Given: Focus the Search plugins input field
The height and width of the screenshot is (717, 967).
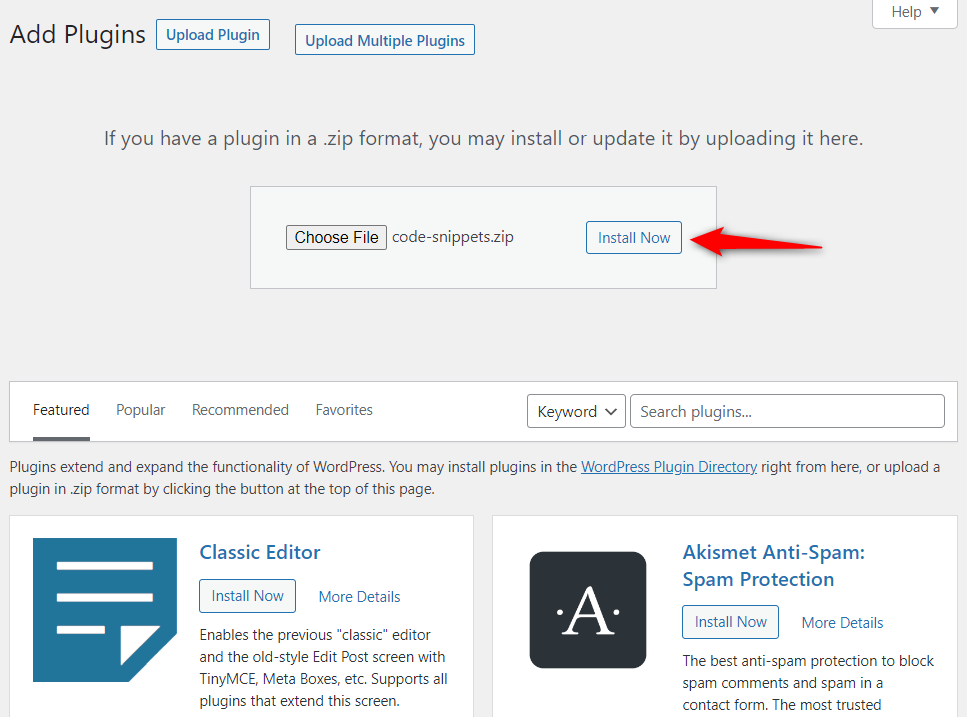Looking at the screenshot, I should (787, 412).
